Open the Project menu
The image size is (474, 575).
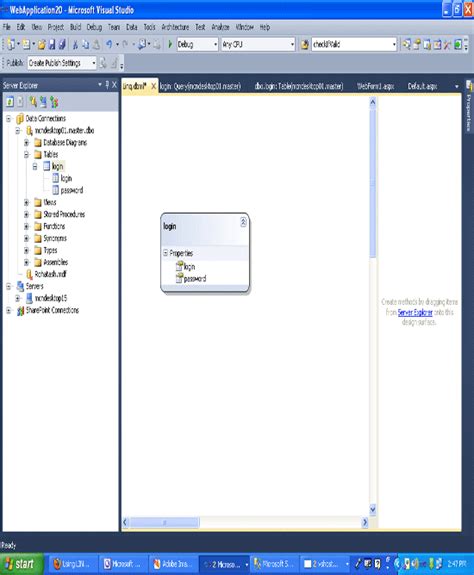point(56,27)
